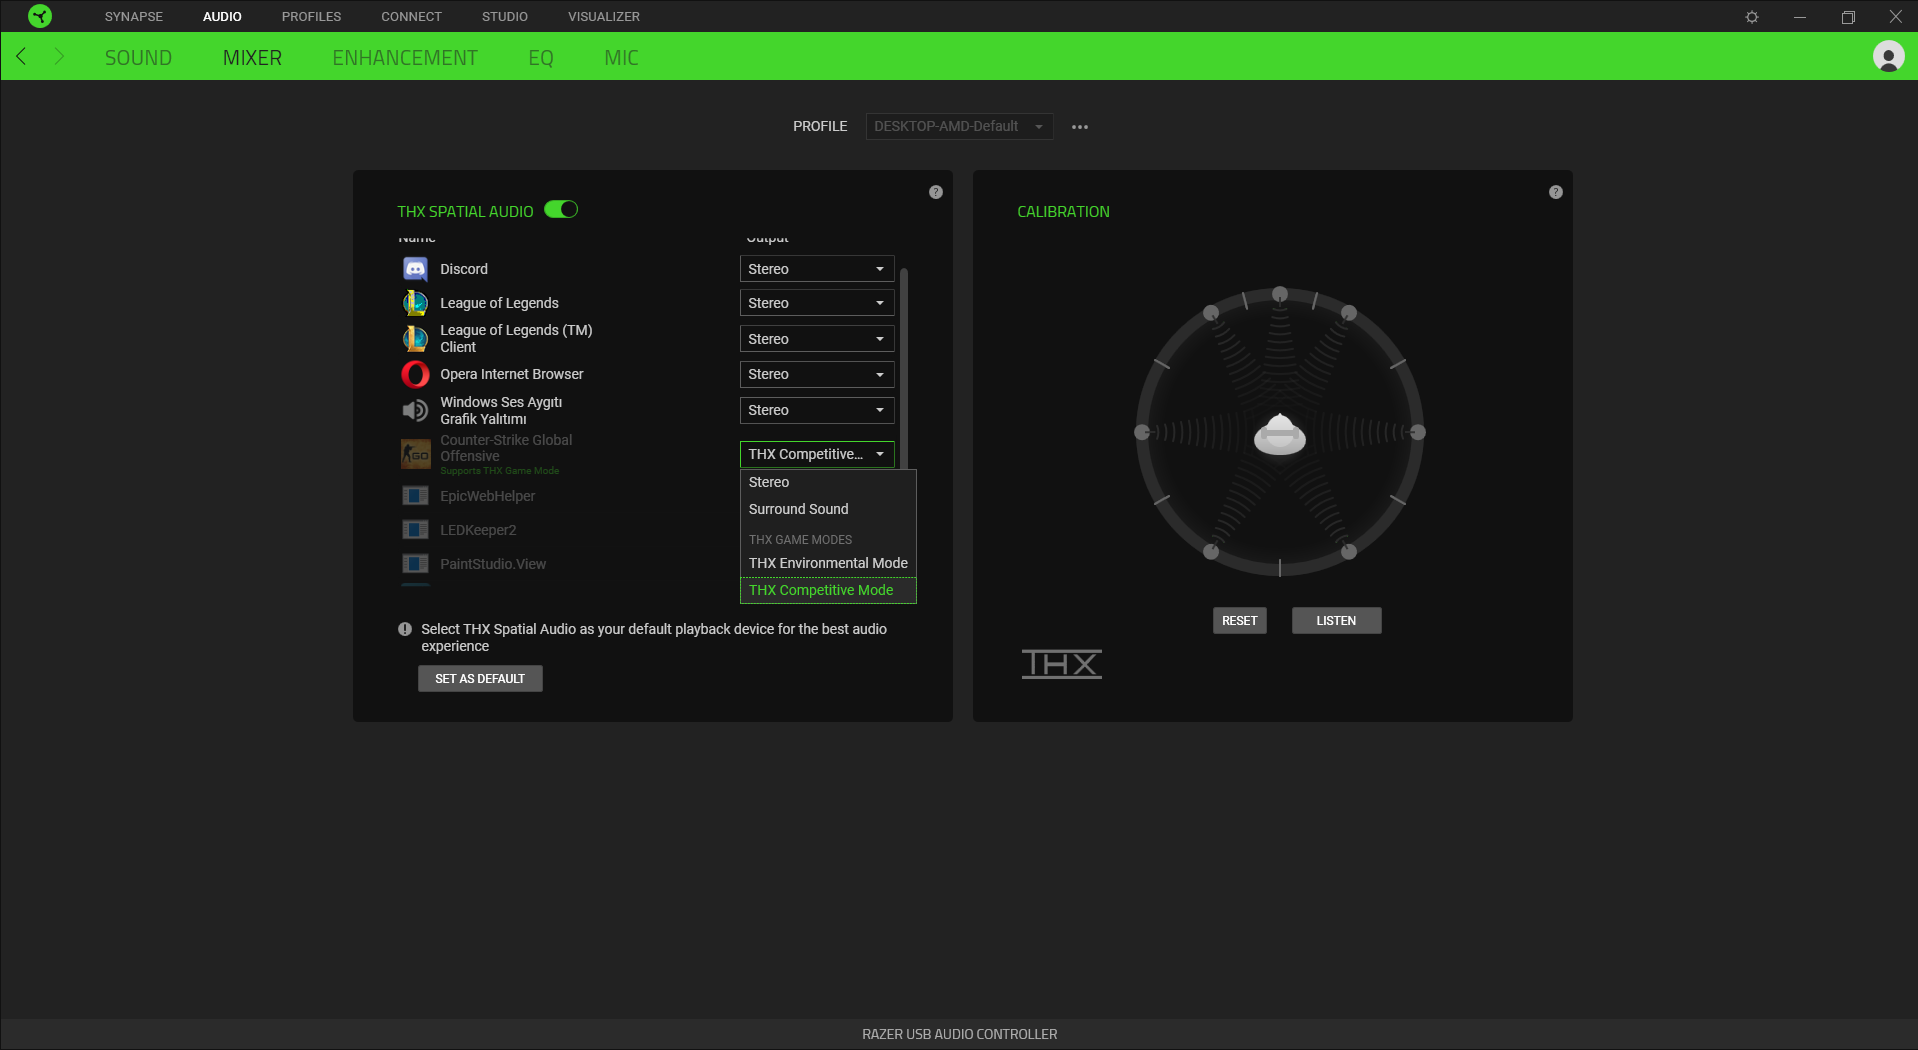
Task: Click the LEDKeeper2 app name
Action: click(478, 530)
